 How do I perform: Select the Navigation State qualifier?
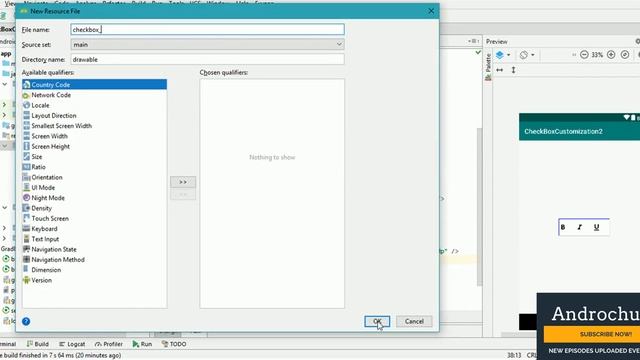94,249
